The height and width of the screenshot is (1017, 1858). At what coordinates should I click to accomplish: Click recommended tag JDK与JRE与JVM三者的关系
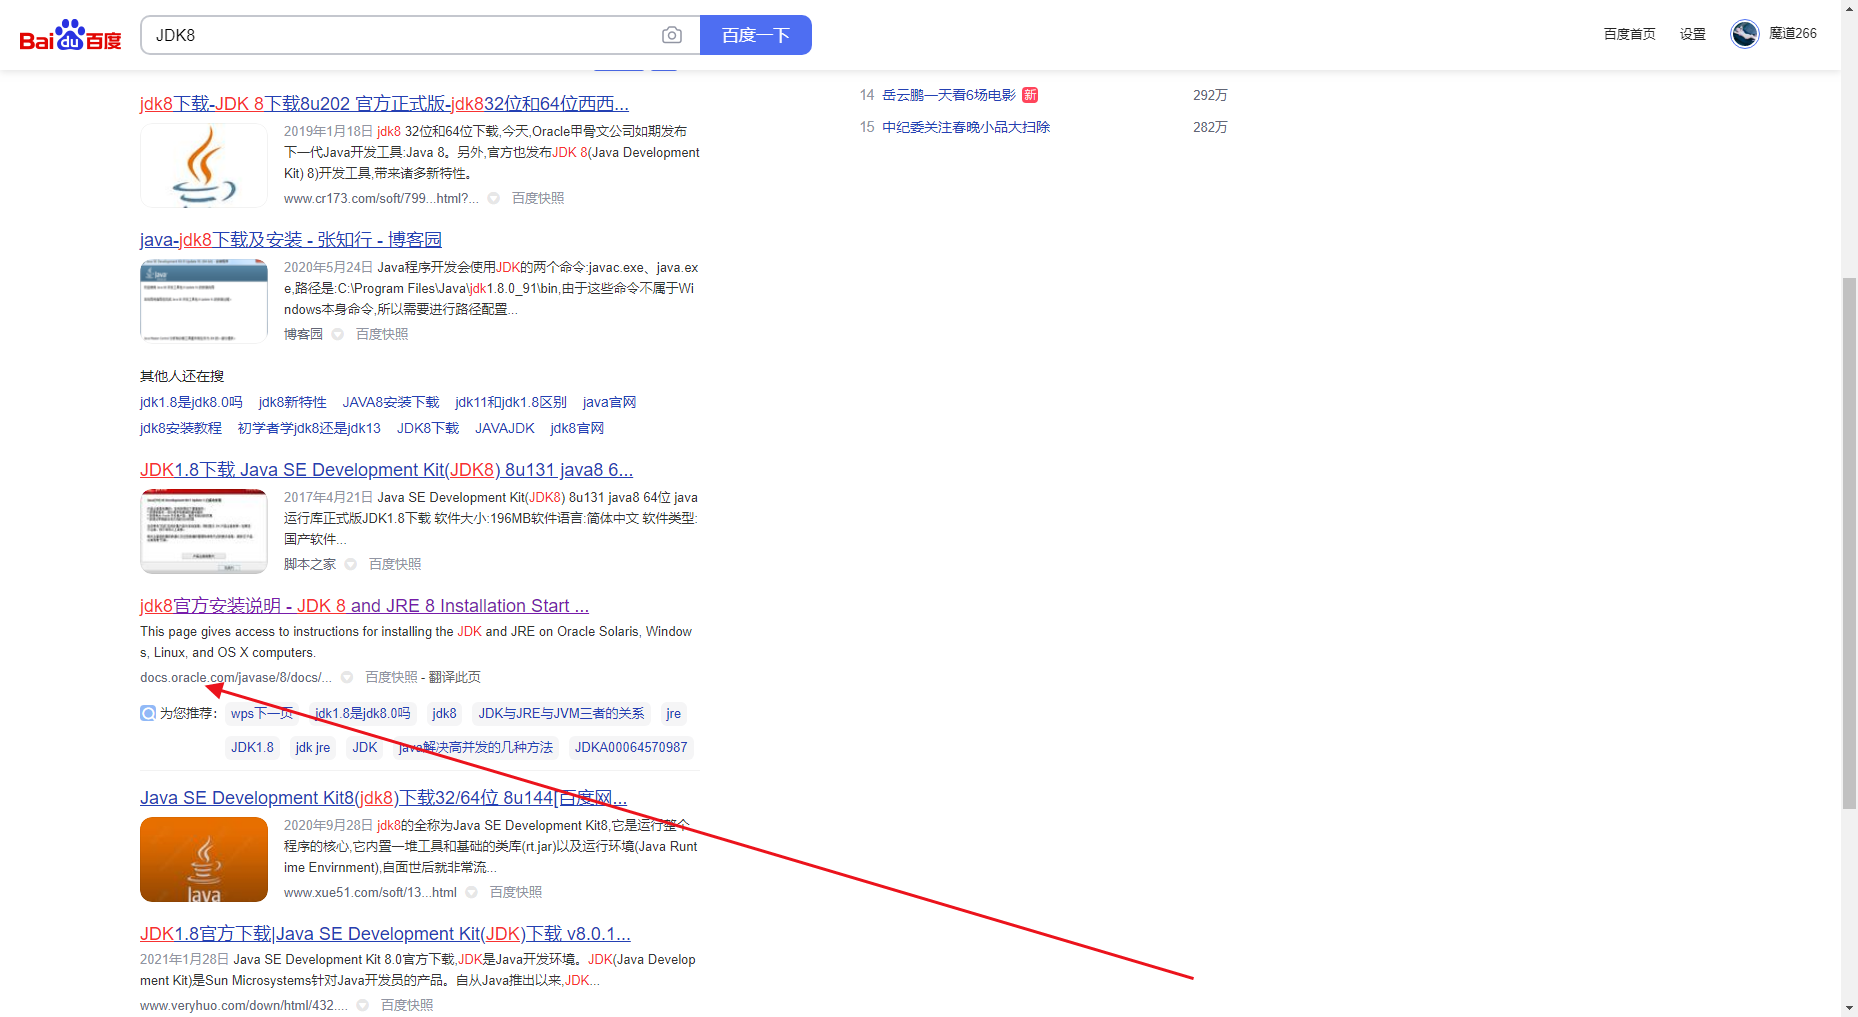[561, 713]
